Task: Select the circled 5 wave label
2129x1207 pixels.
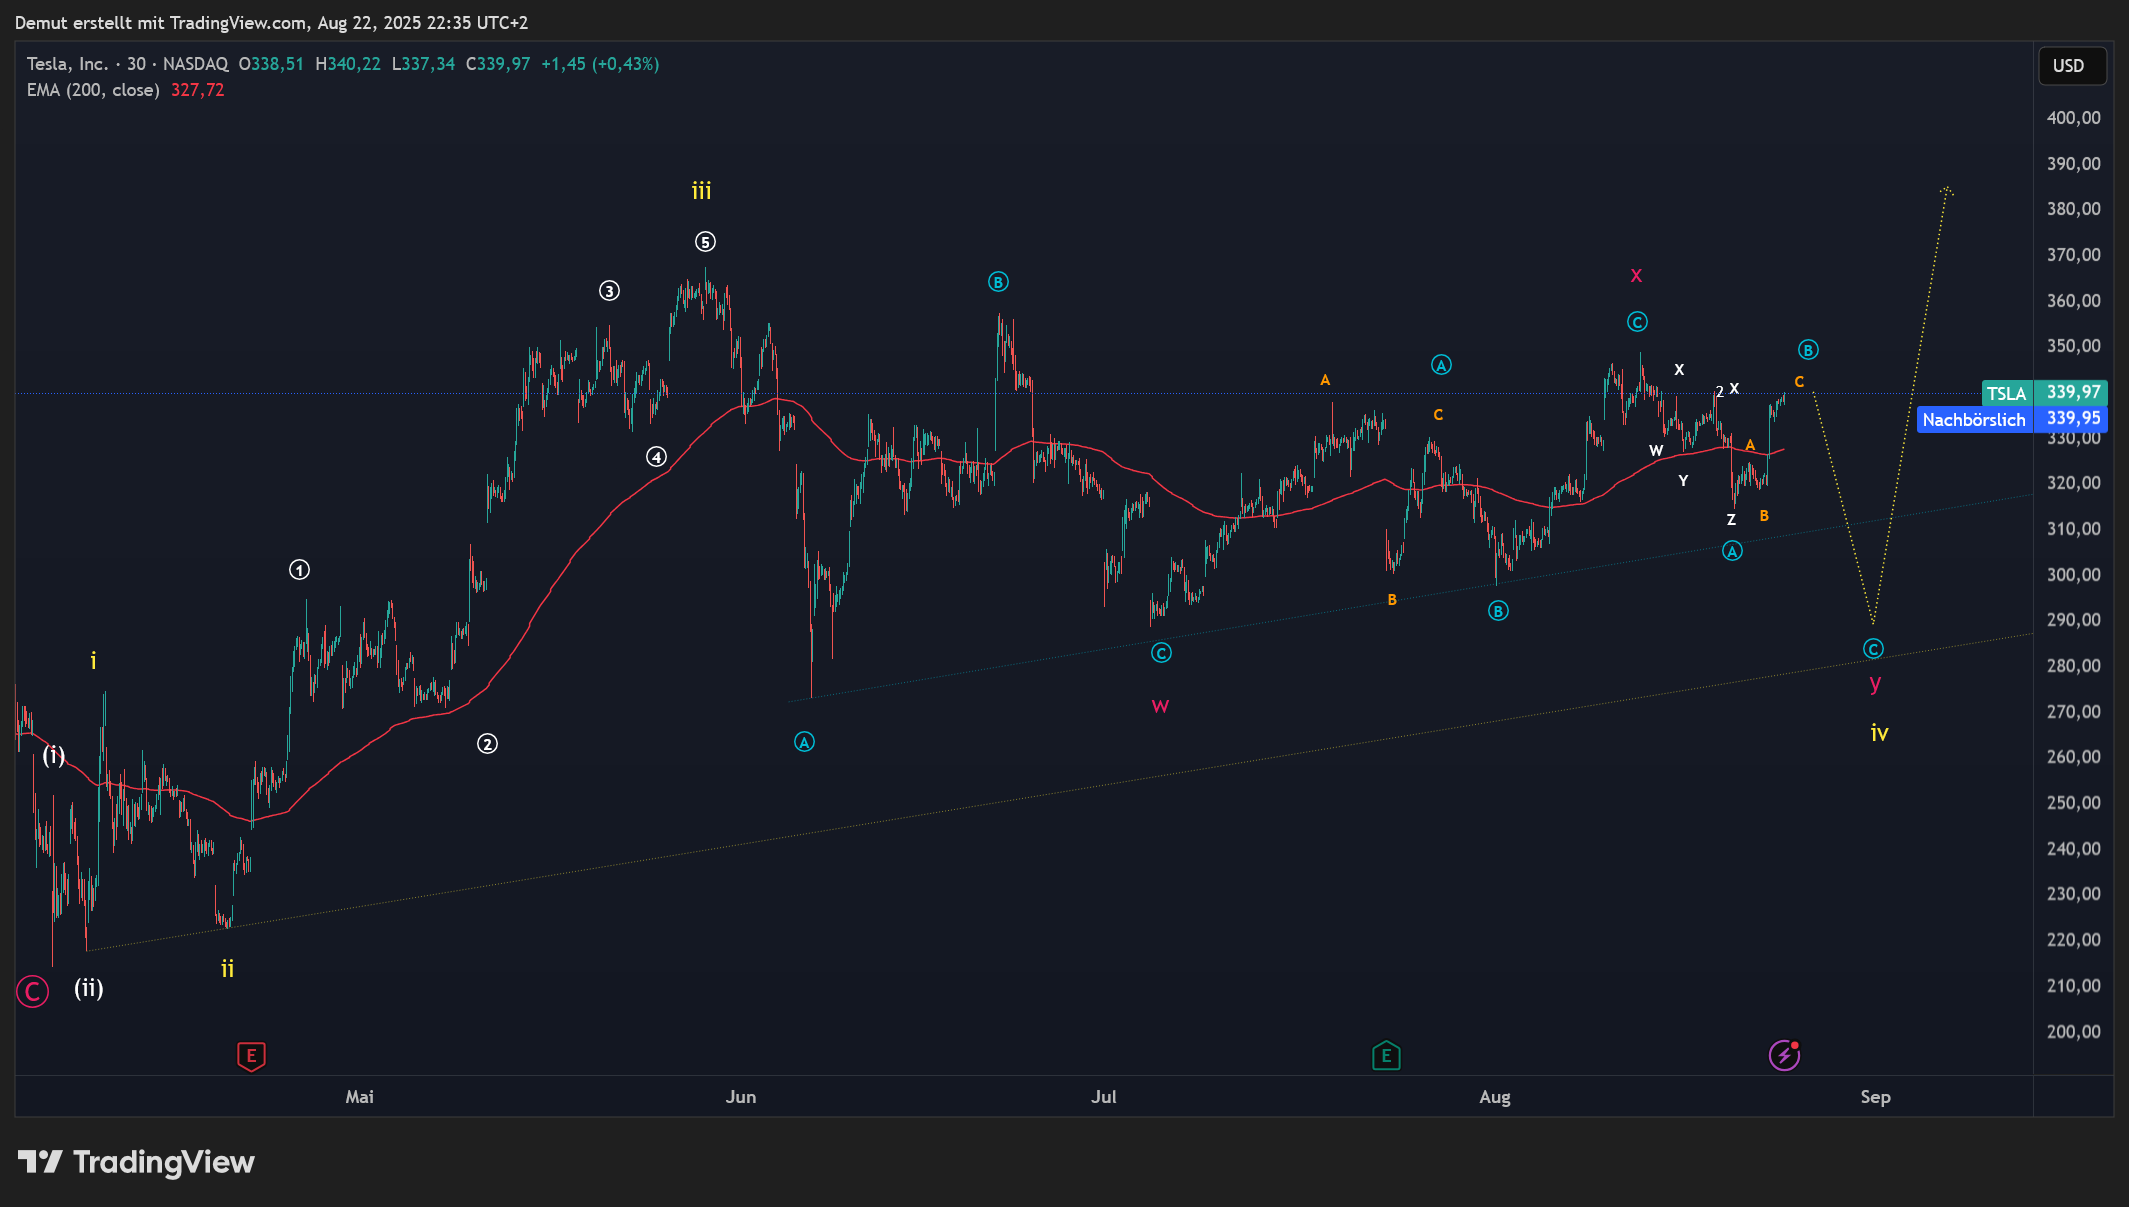Action: point(705,242)
